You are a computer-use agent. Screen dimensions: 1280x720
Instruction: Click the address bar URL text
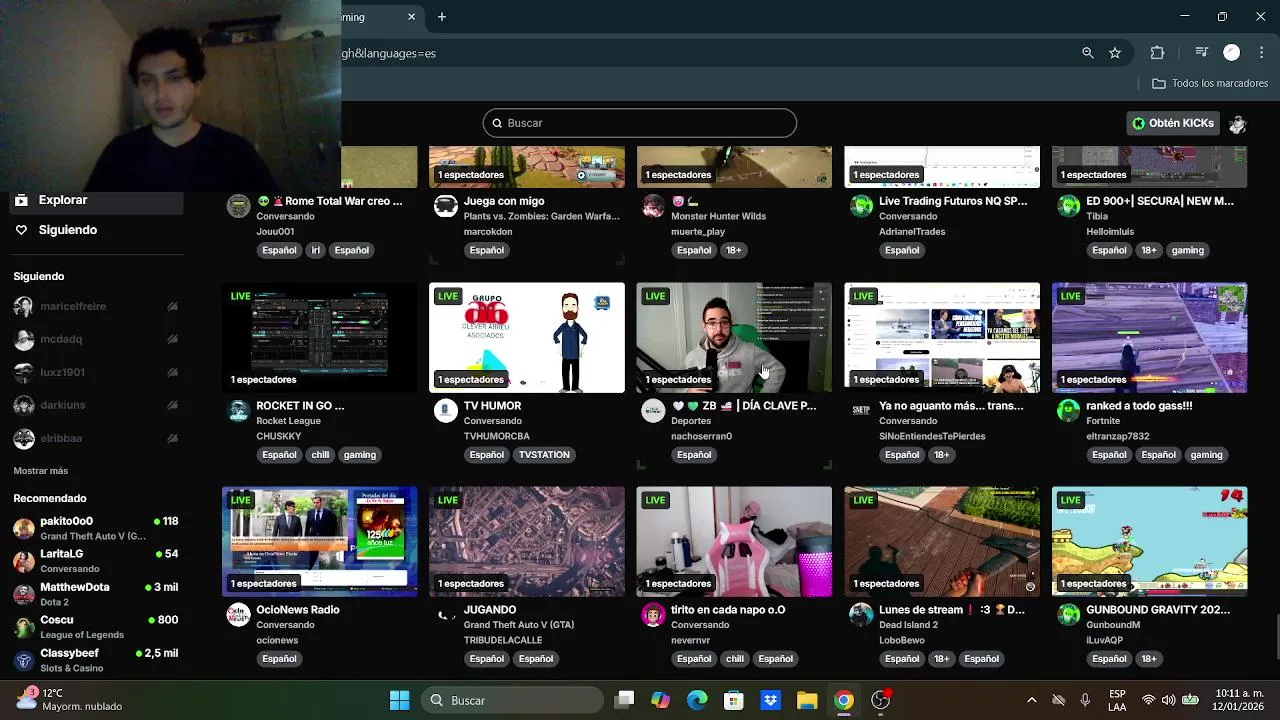(389, 53)
